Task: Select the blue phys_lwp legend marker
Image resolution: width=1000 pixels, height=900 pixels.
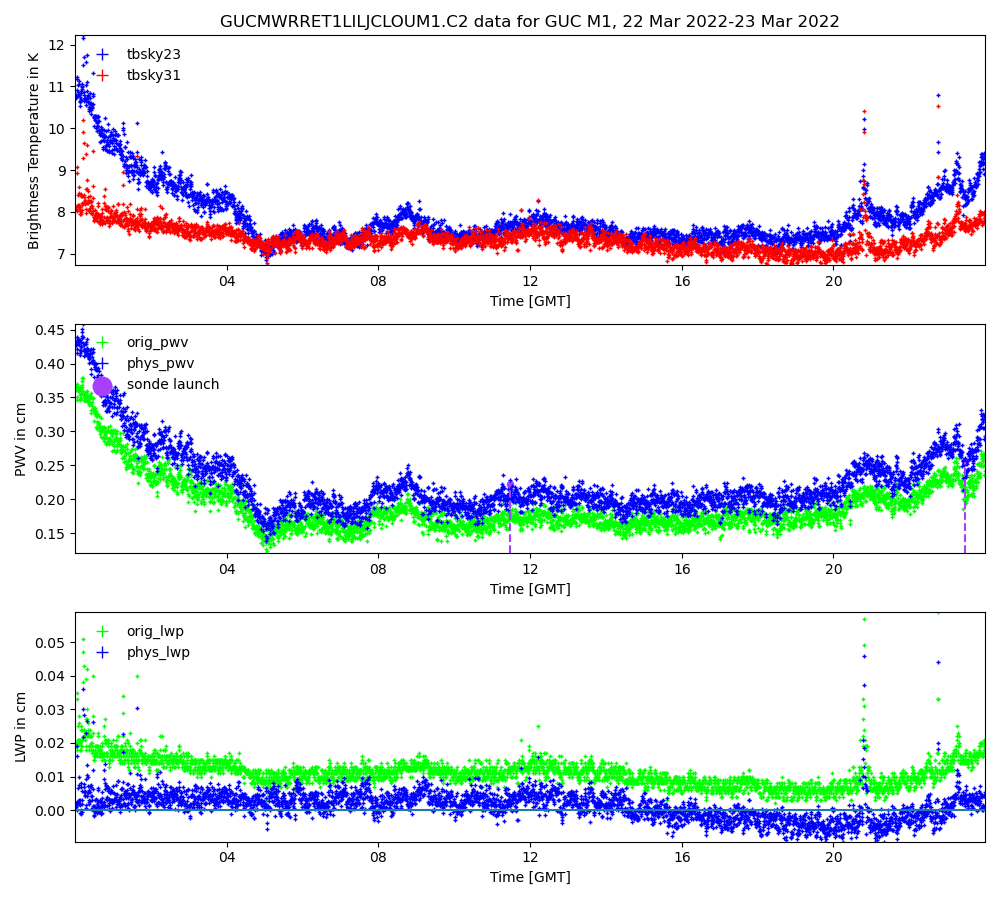Action: coord(102,653)
